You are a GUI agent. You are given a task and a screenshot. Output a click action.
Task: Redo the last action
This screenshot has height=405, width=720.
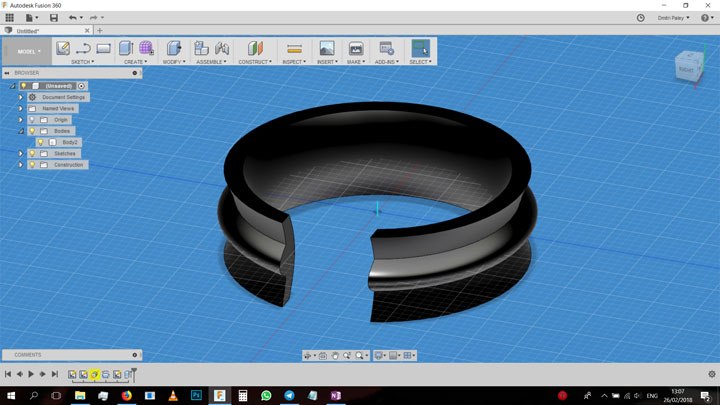[x=93, y=17]
